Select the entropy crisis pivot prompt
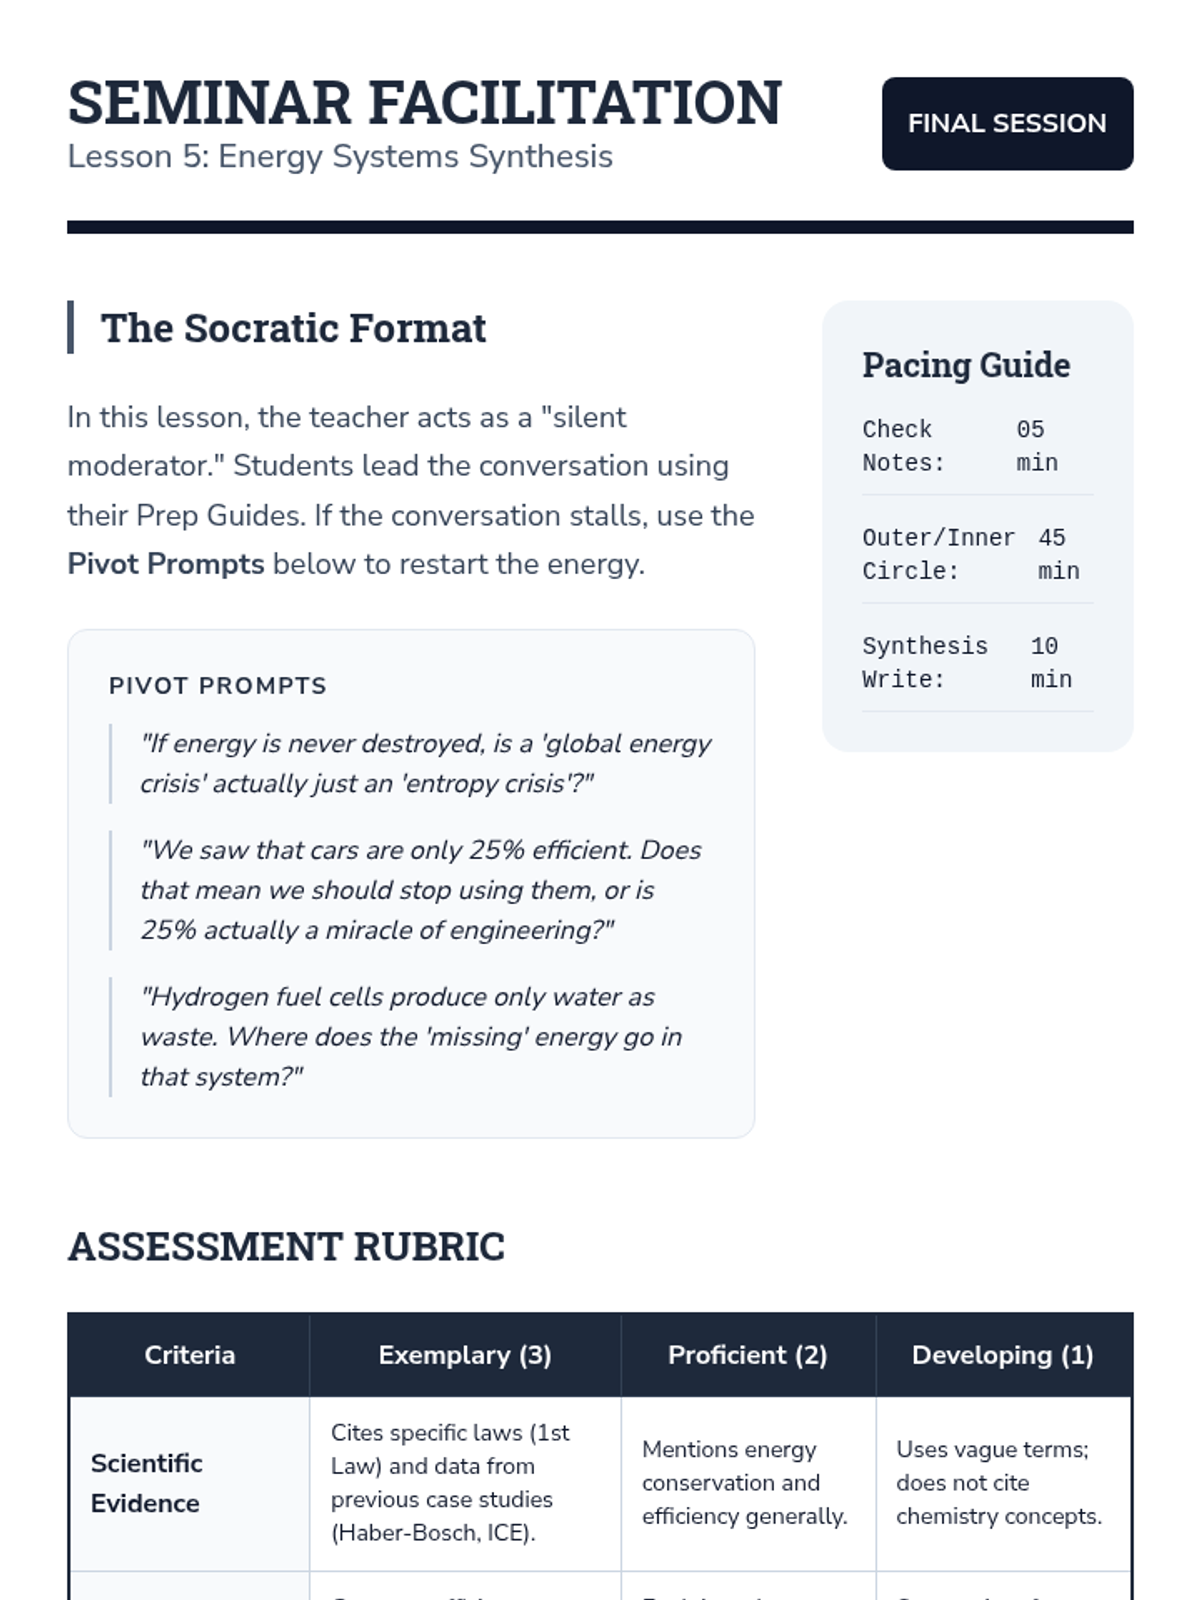1200x1600 pixels. [425, 764]
